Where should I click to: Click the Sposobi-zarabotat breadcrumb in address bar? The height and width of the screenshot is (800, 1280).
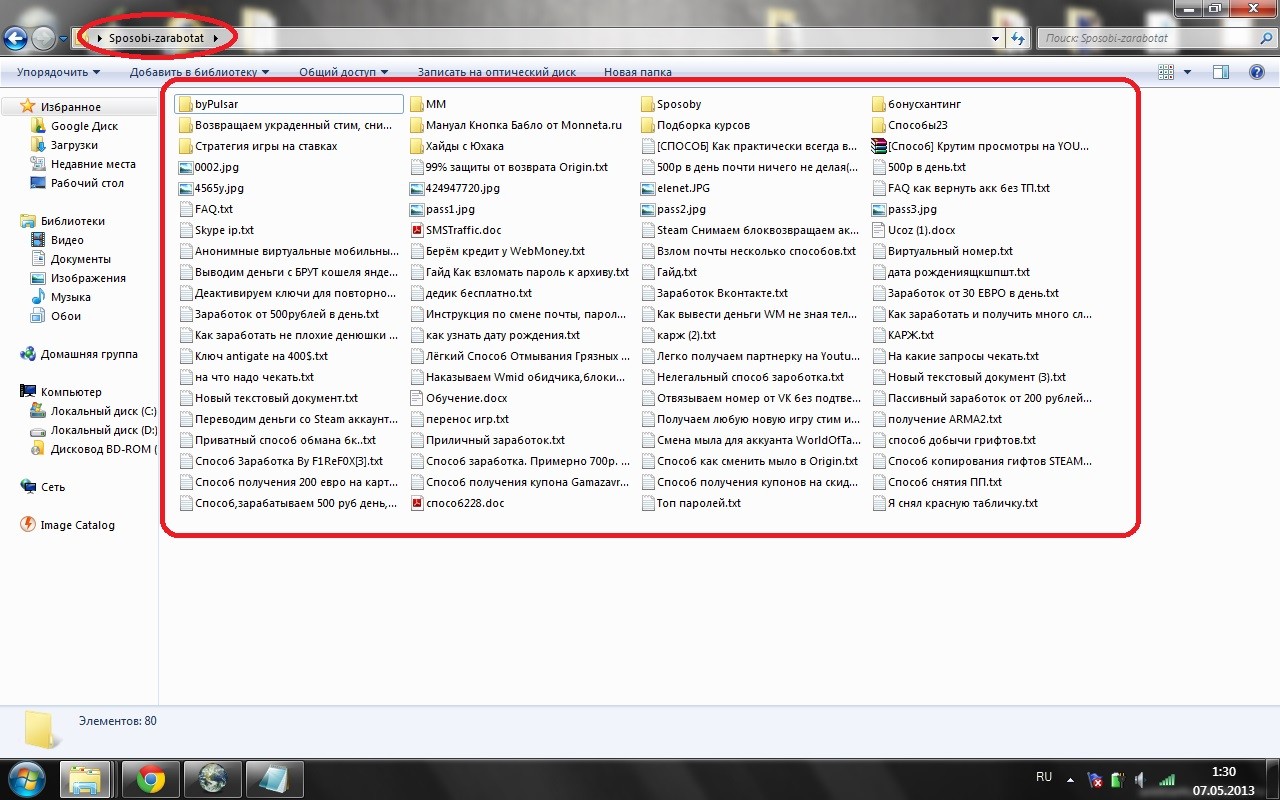click(158, 39)
